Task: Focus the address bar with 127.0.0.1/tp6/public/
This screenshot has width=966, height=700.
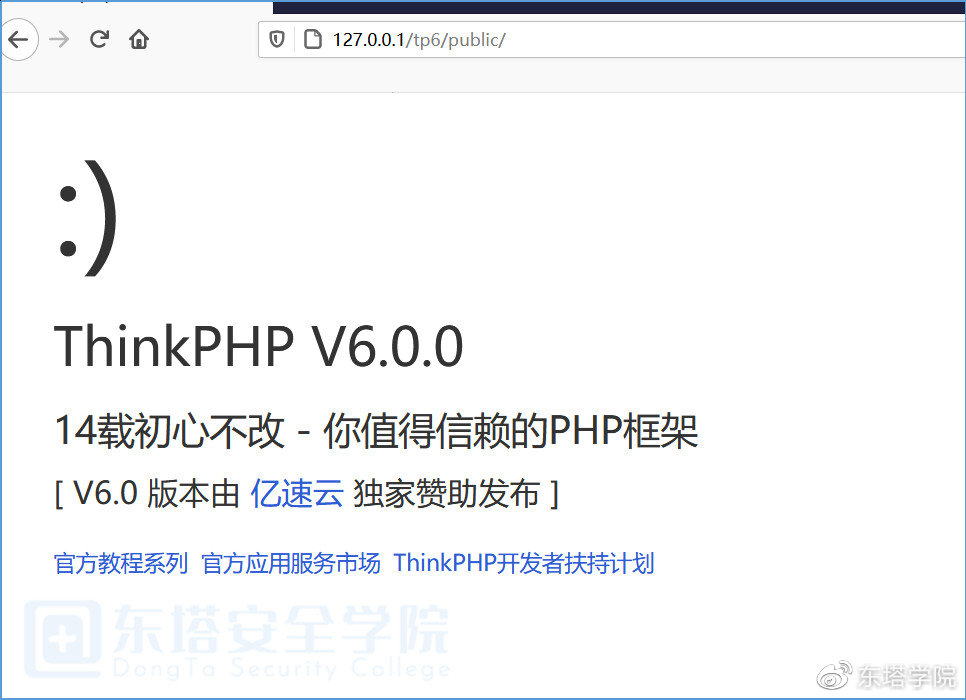Action: pos(612,39)
